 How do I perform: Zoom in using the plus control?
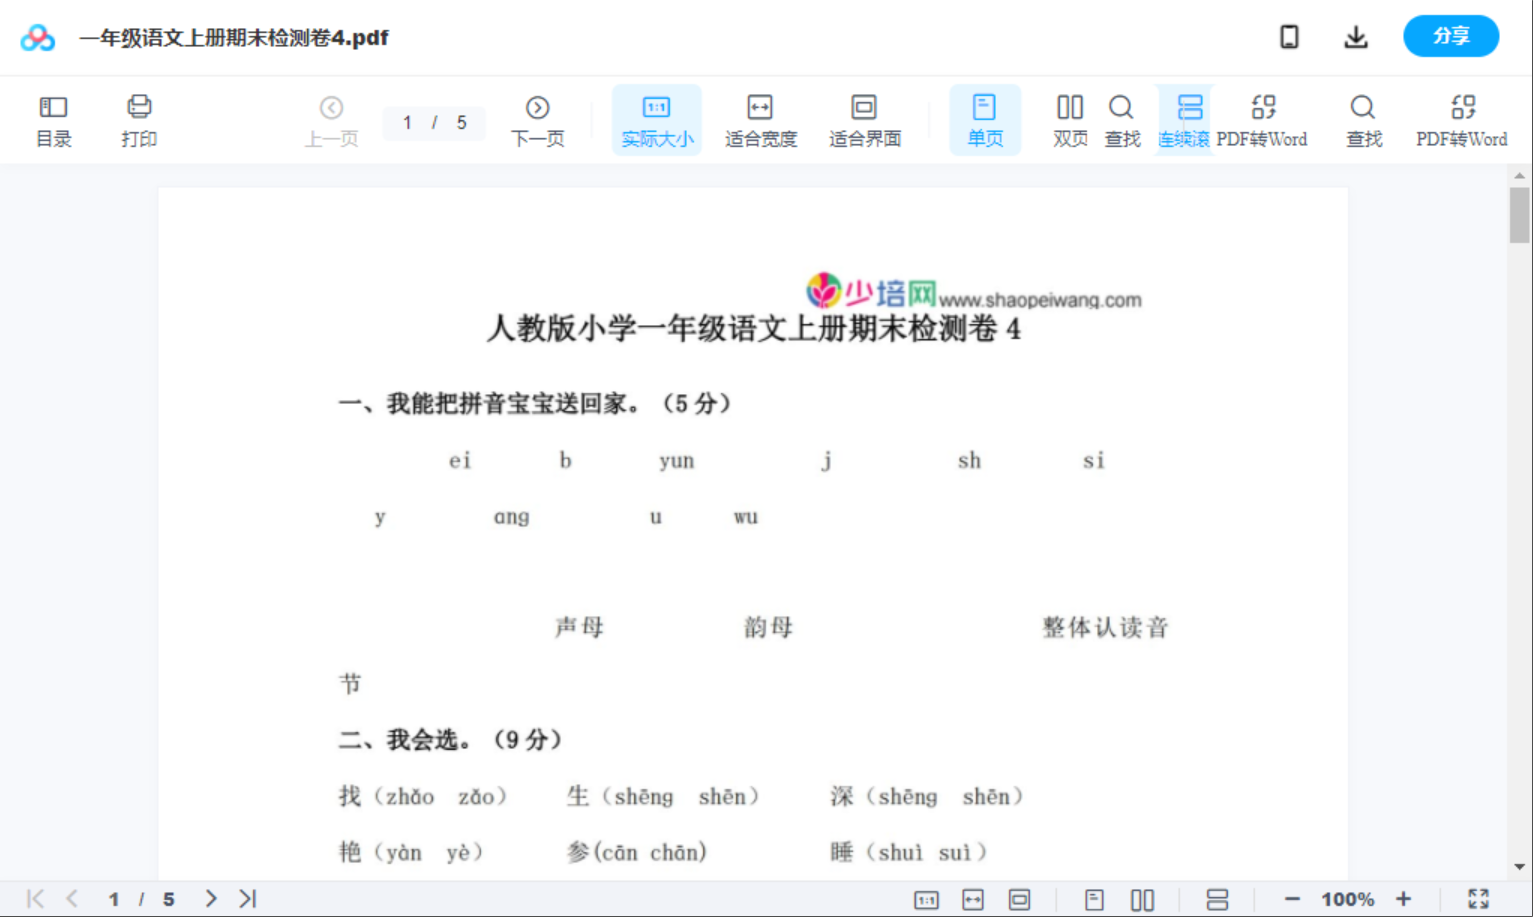(x=1405, y=898)
